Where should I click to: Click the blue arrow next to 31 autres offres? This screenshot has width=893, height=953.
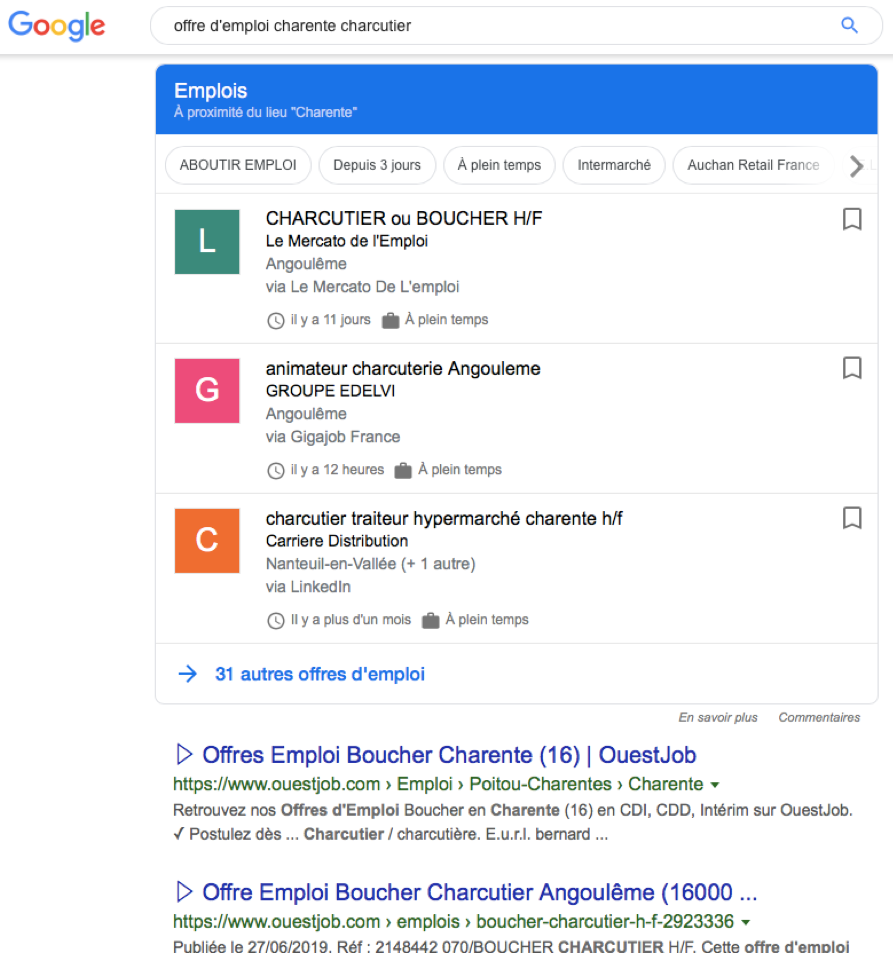[x=188, y=674]
